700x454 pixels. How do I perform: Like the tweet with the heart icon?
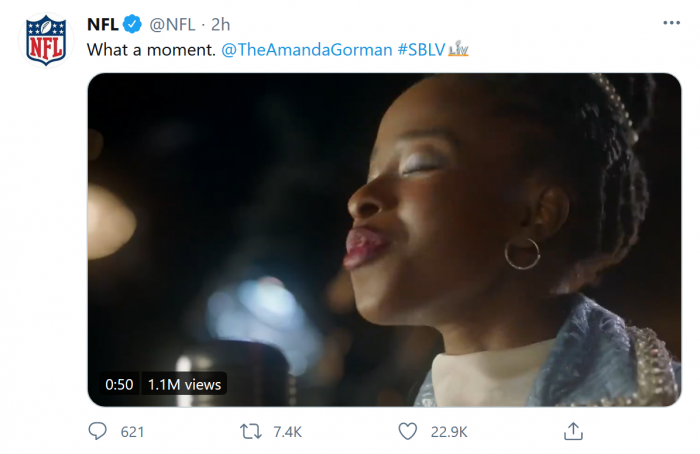tap(407, 432)
